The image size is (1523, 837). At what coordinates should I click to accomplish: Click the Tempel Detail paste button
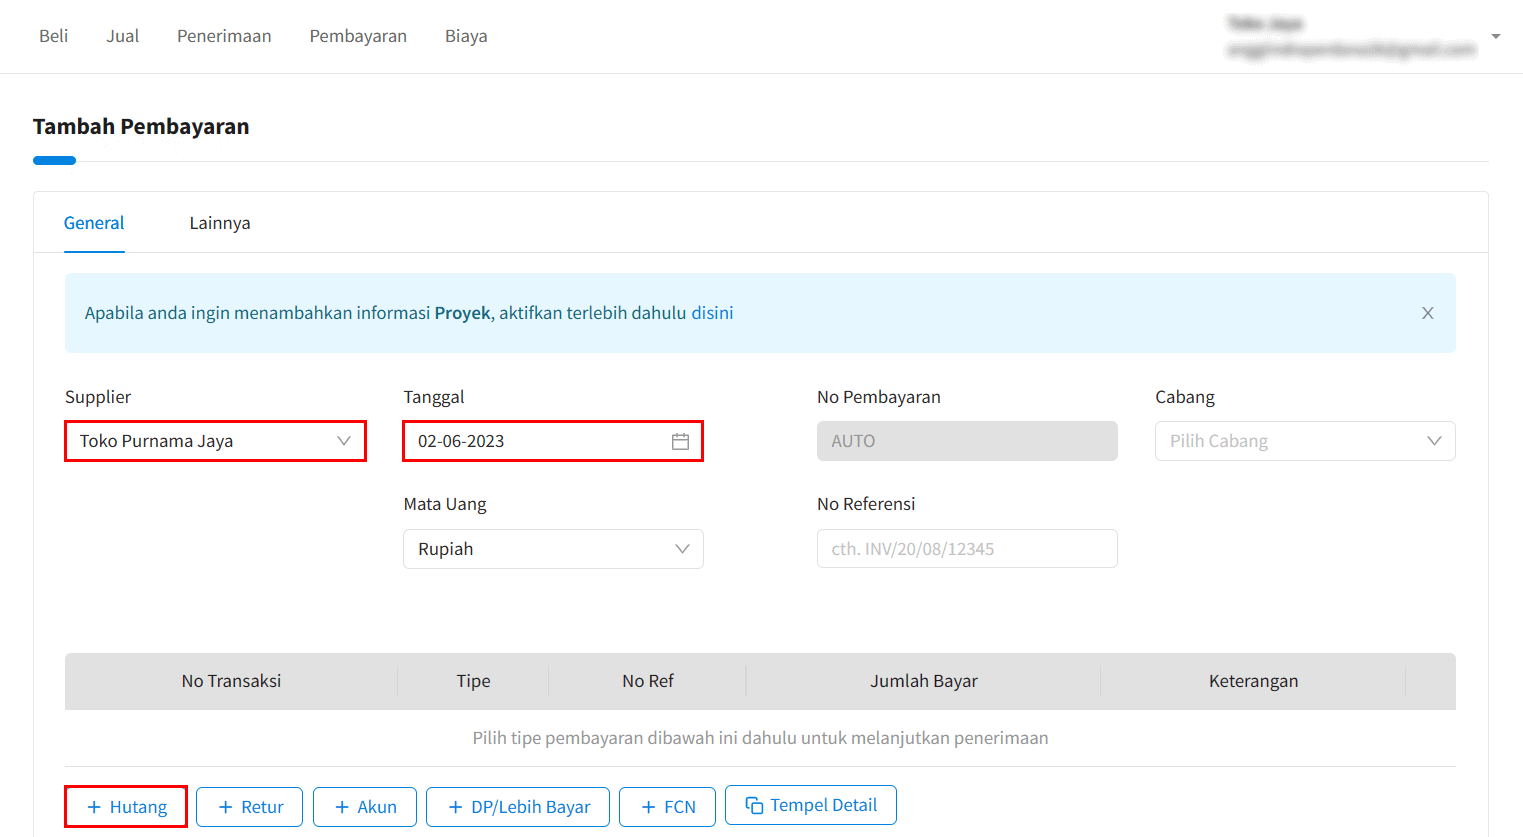pos(810,805)
